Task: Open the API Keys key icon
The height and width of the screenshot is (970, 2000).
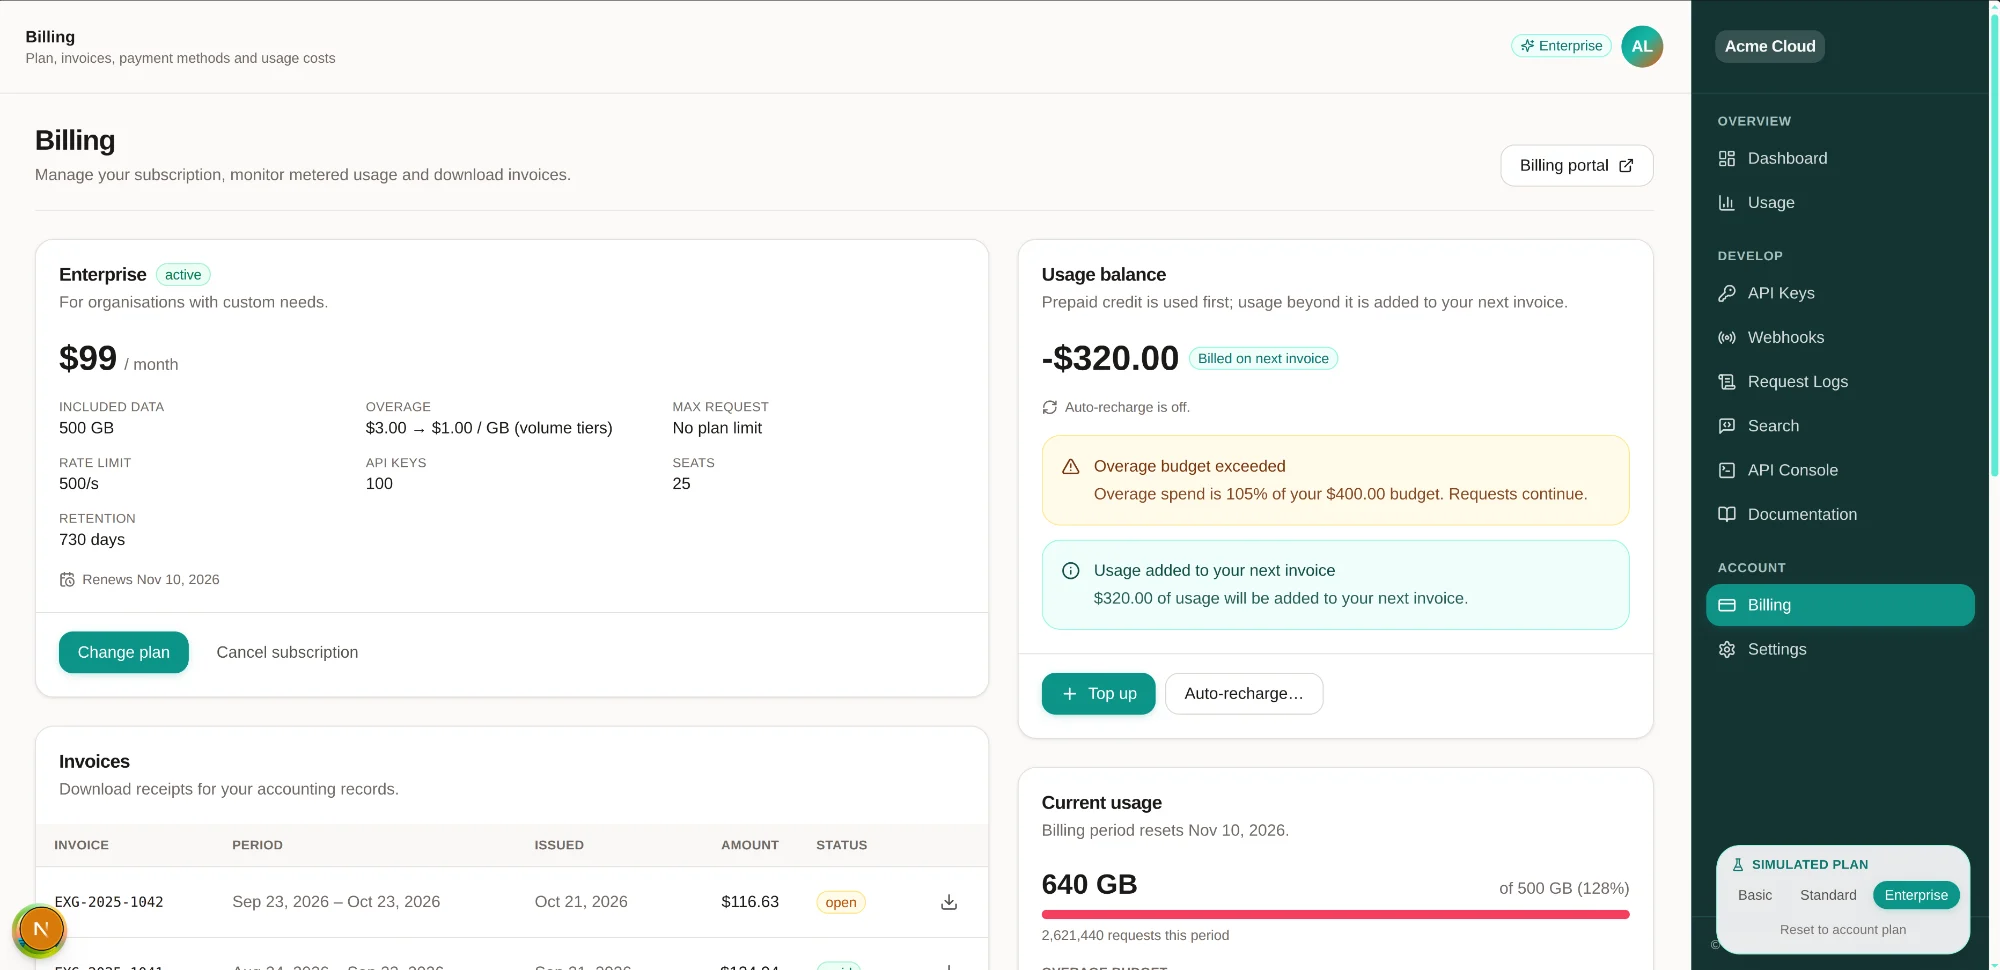Action: pyautogui.click(x=1726, y=293)
